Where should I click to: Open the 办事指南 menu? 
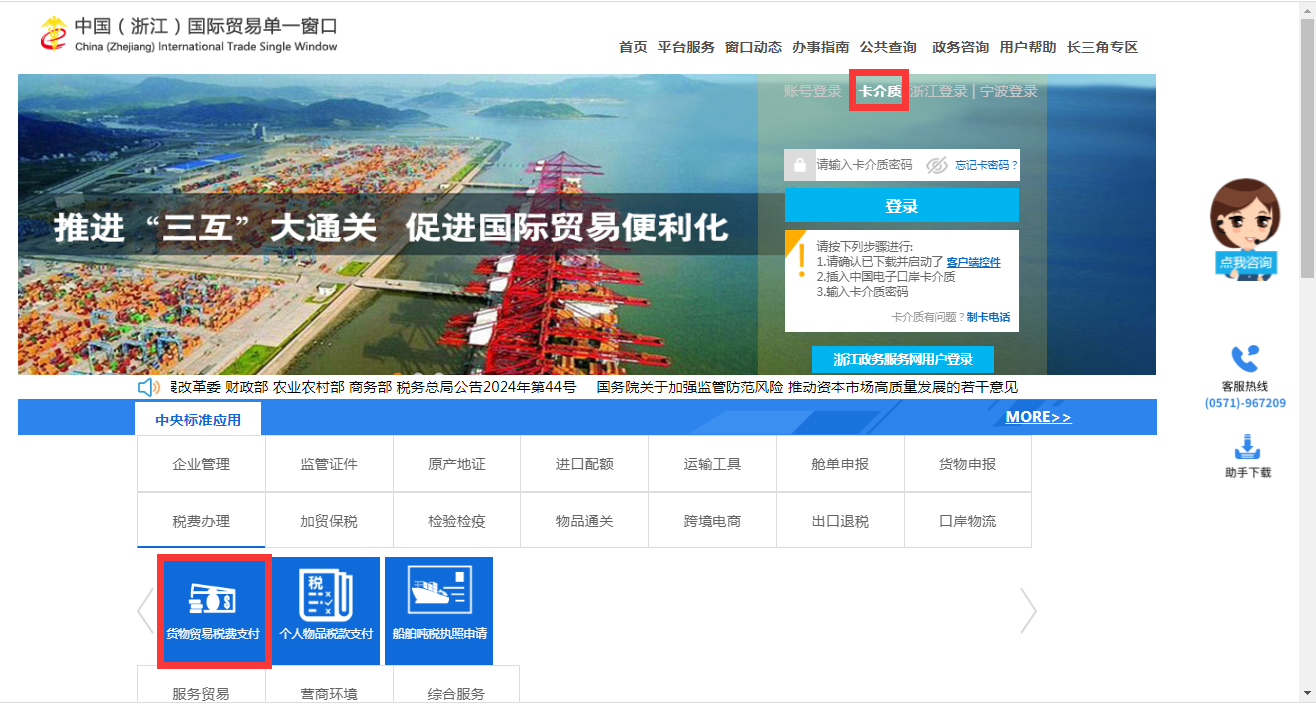(x=820, y=47)
